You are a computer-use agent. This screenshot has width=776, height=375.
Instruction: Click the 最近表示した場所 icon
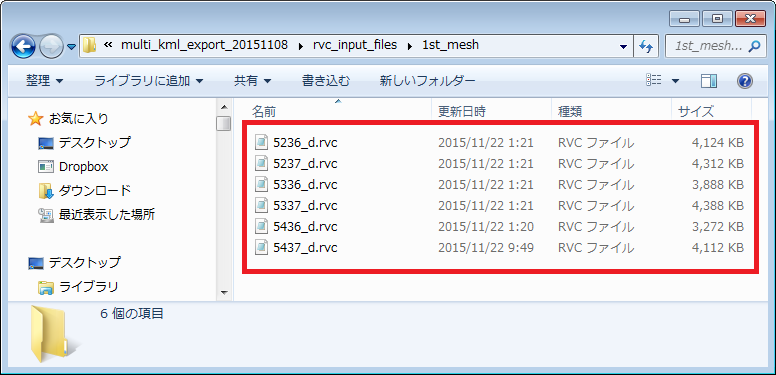(46, 214)
